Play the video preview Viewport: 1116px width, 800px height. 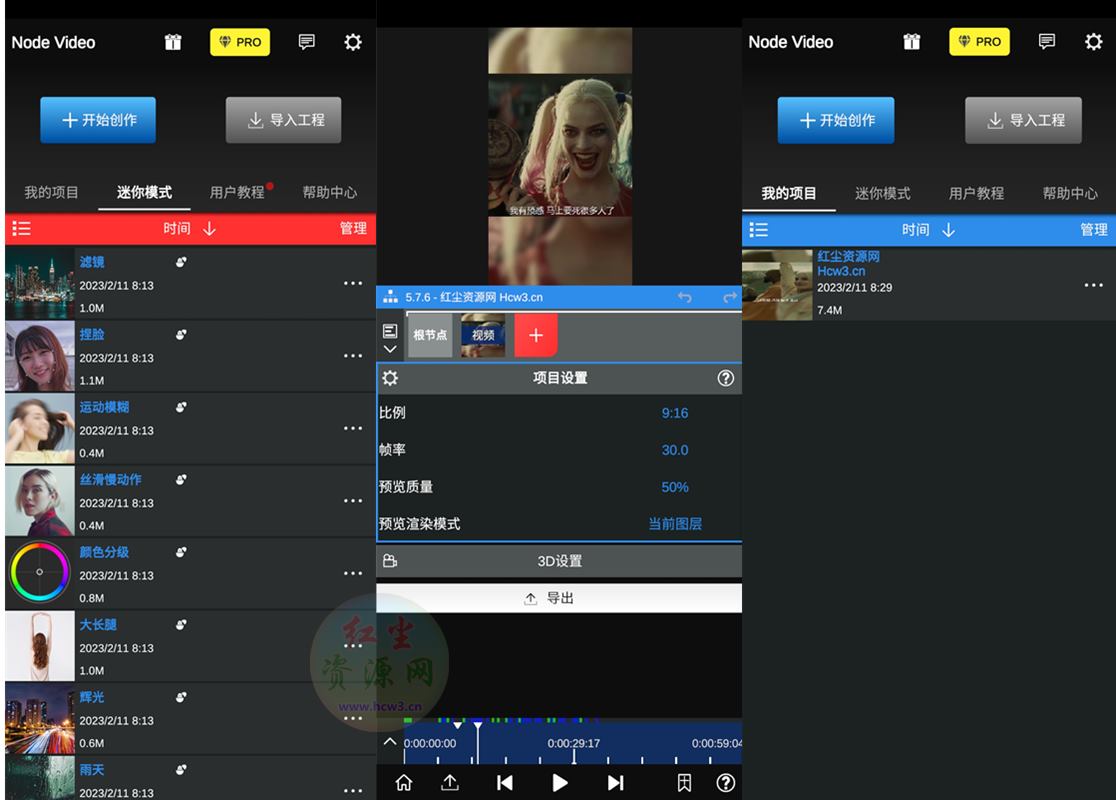(559, 783)
